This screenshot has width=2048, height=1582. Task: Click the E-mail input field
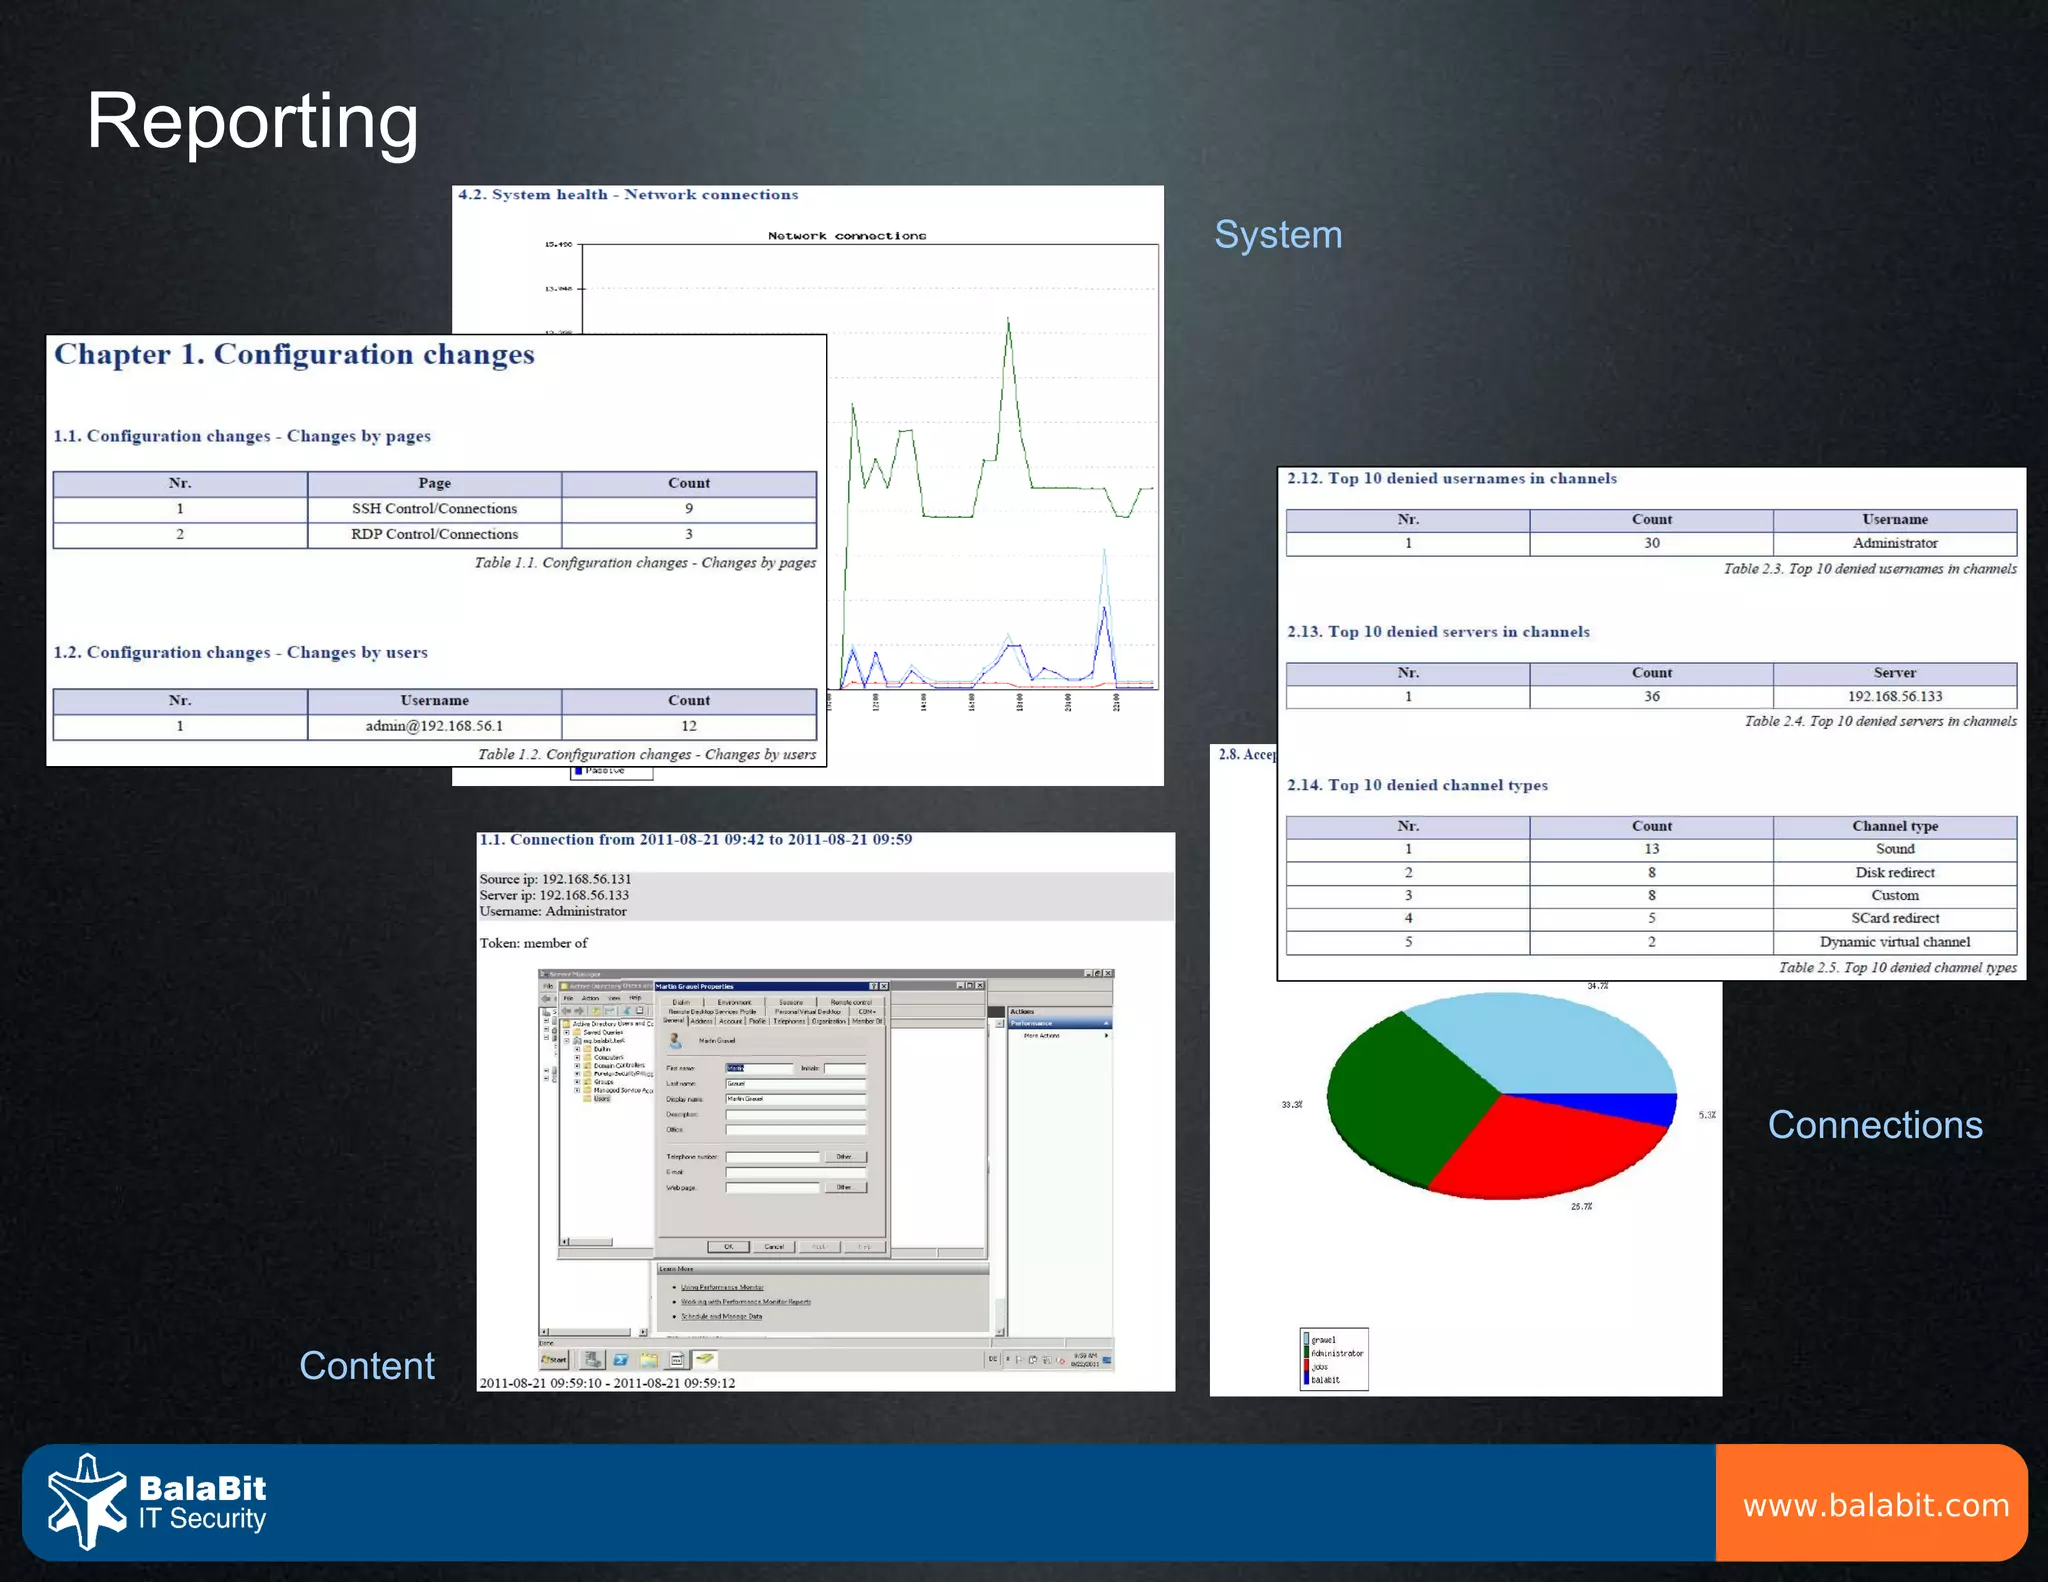[x=796, y=1172]
